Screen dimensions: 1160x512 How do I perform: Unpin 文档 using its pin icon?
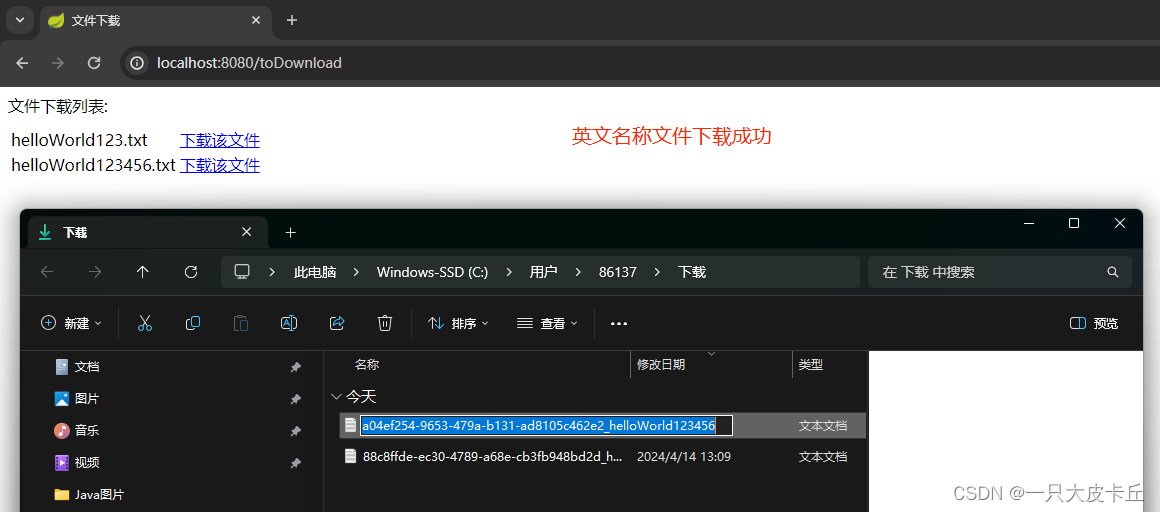tap(295, 367)
